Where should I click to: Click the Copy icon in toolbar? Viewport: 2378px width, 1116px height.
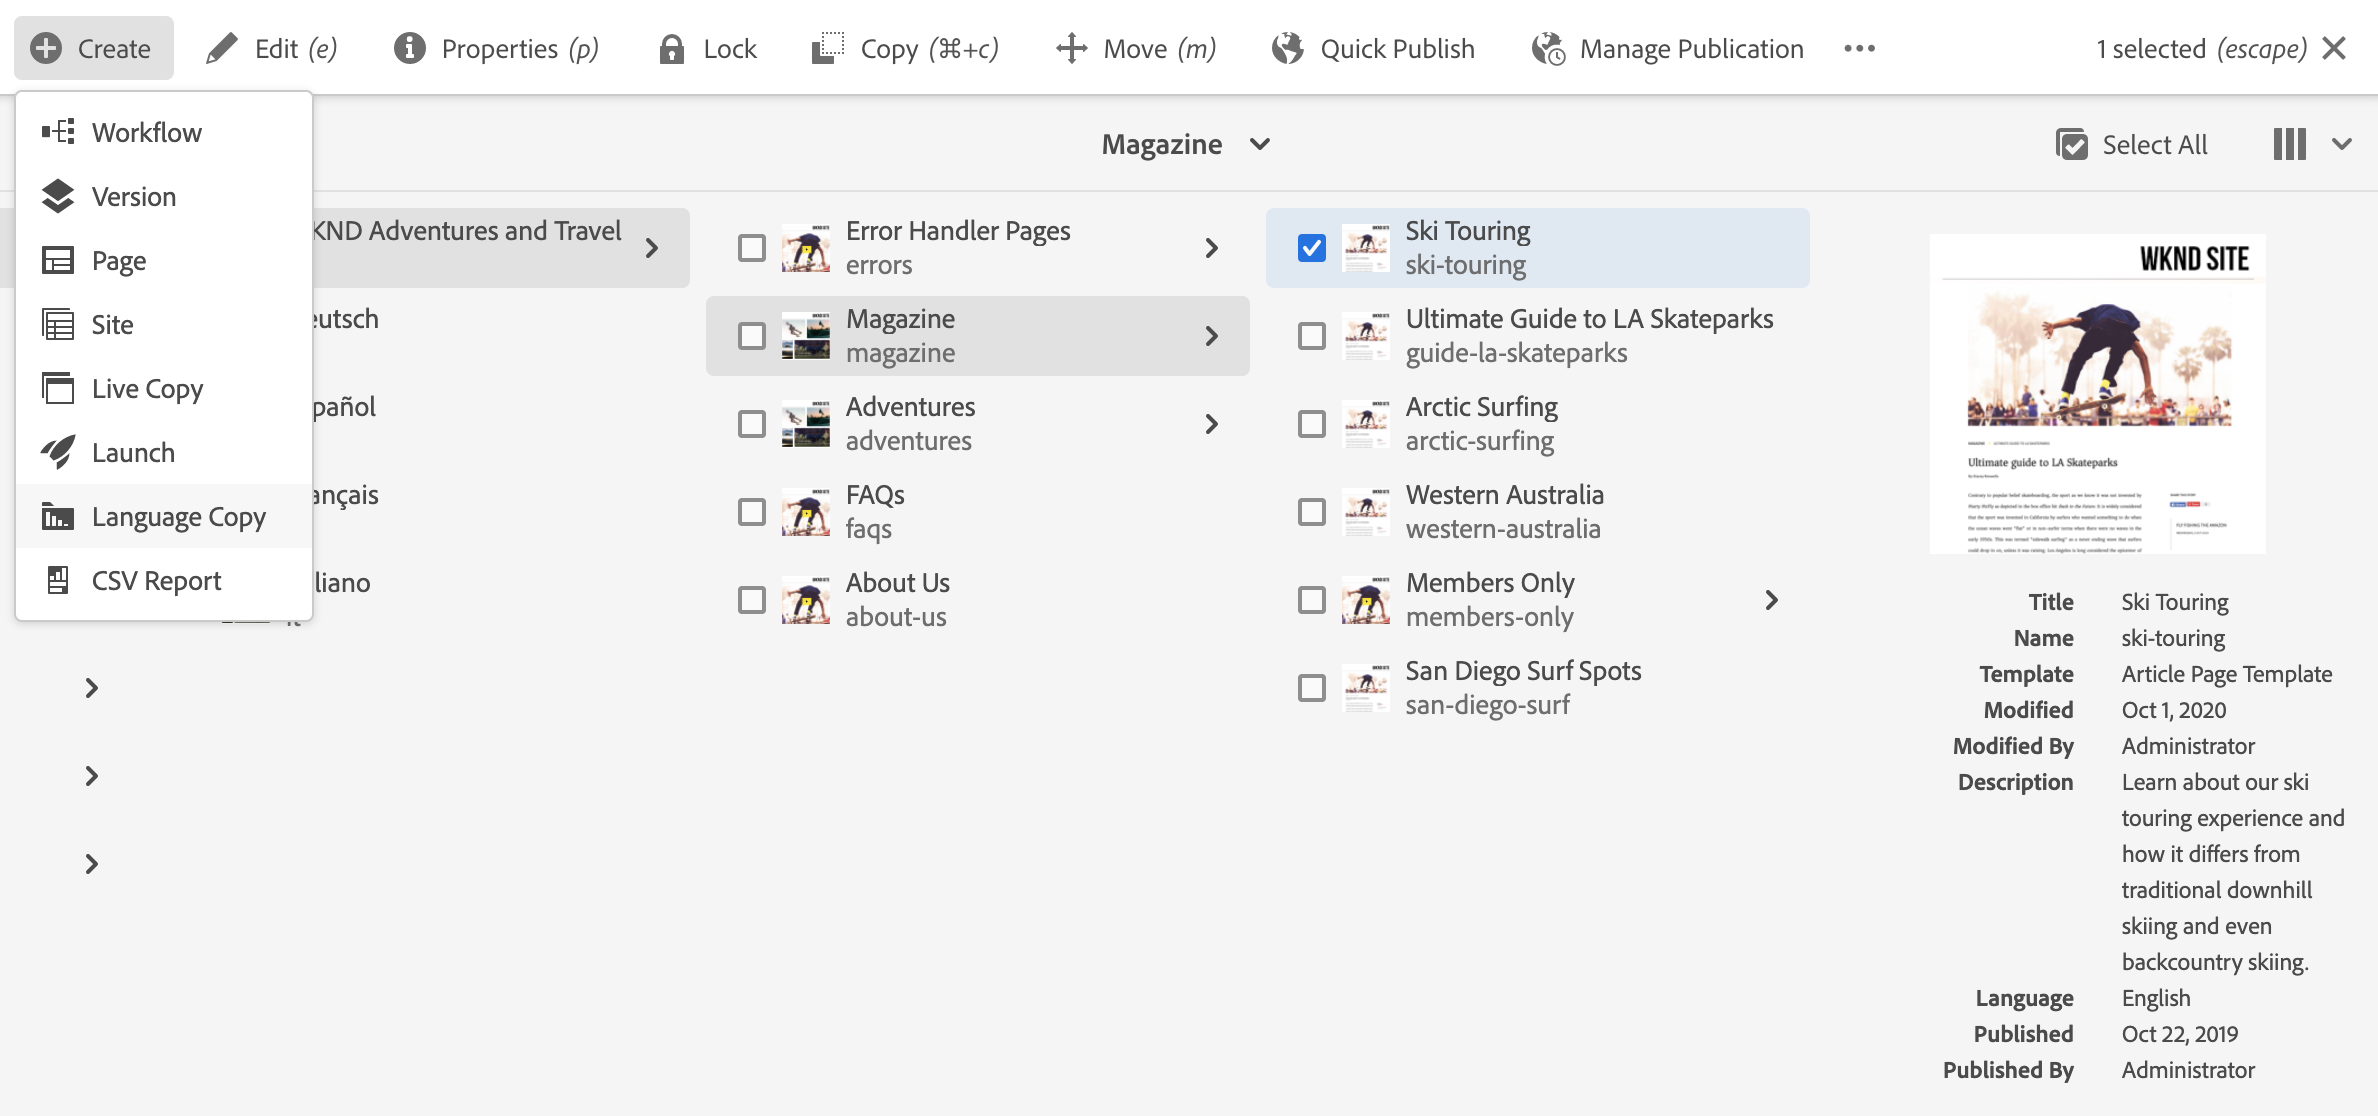point(827,48)
